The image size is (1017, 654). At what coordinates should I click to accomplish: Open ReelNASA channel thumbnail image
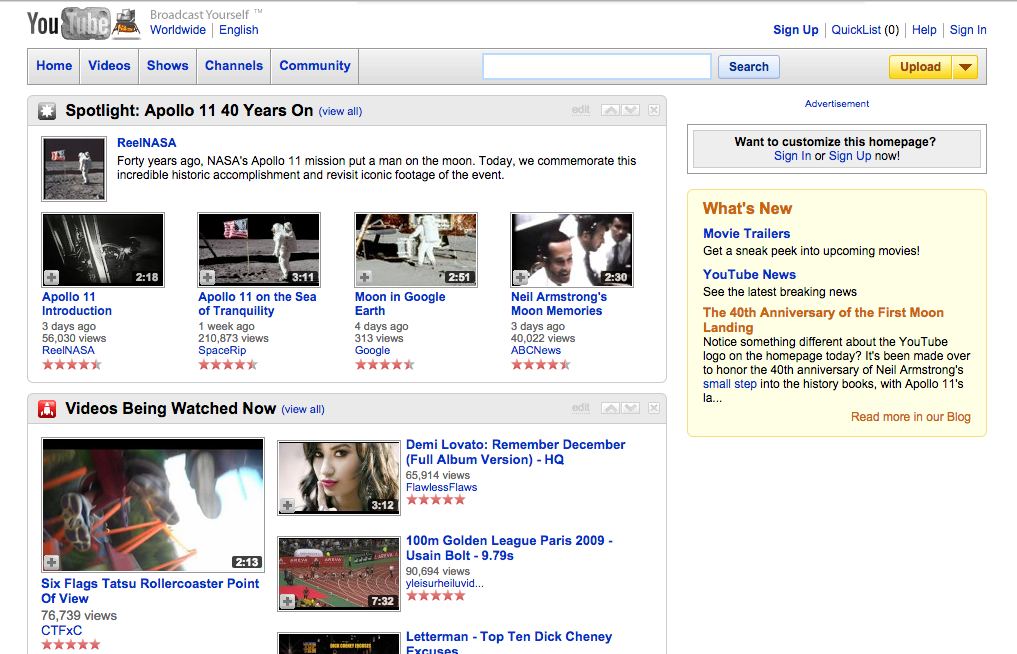[74, 169]
